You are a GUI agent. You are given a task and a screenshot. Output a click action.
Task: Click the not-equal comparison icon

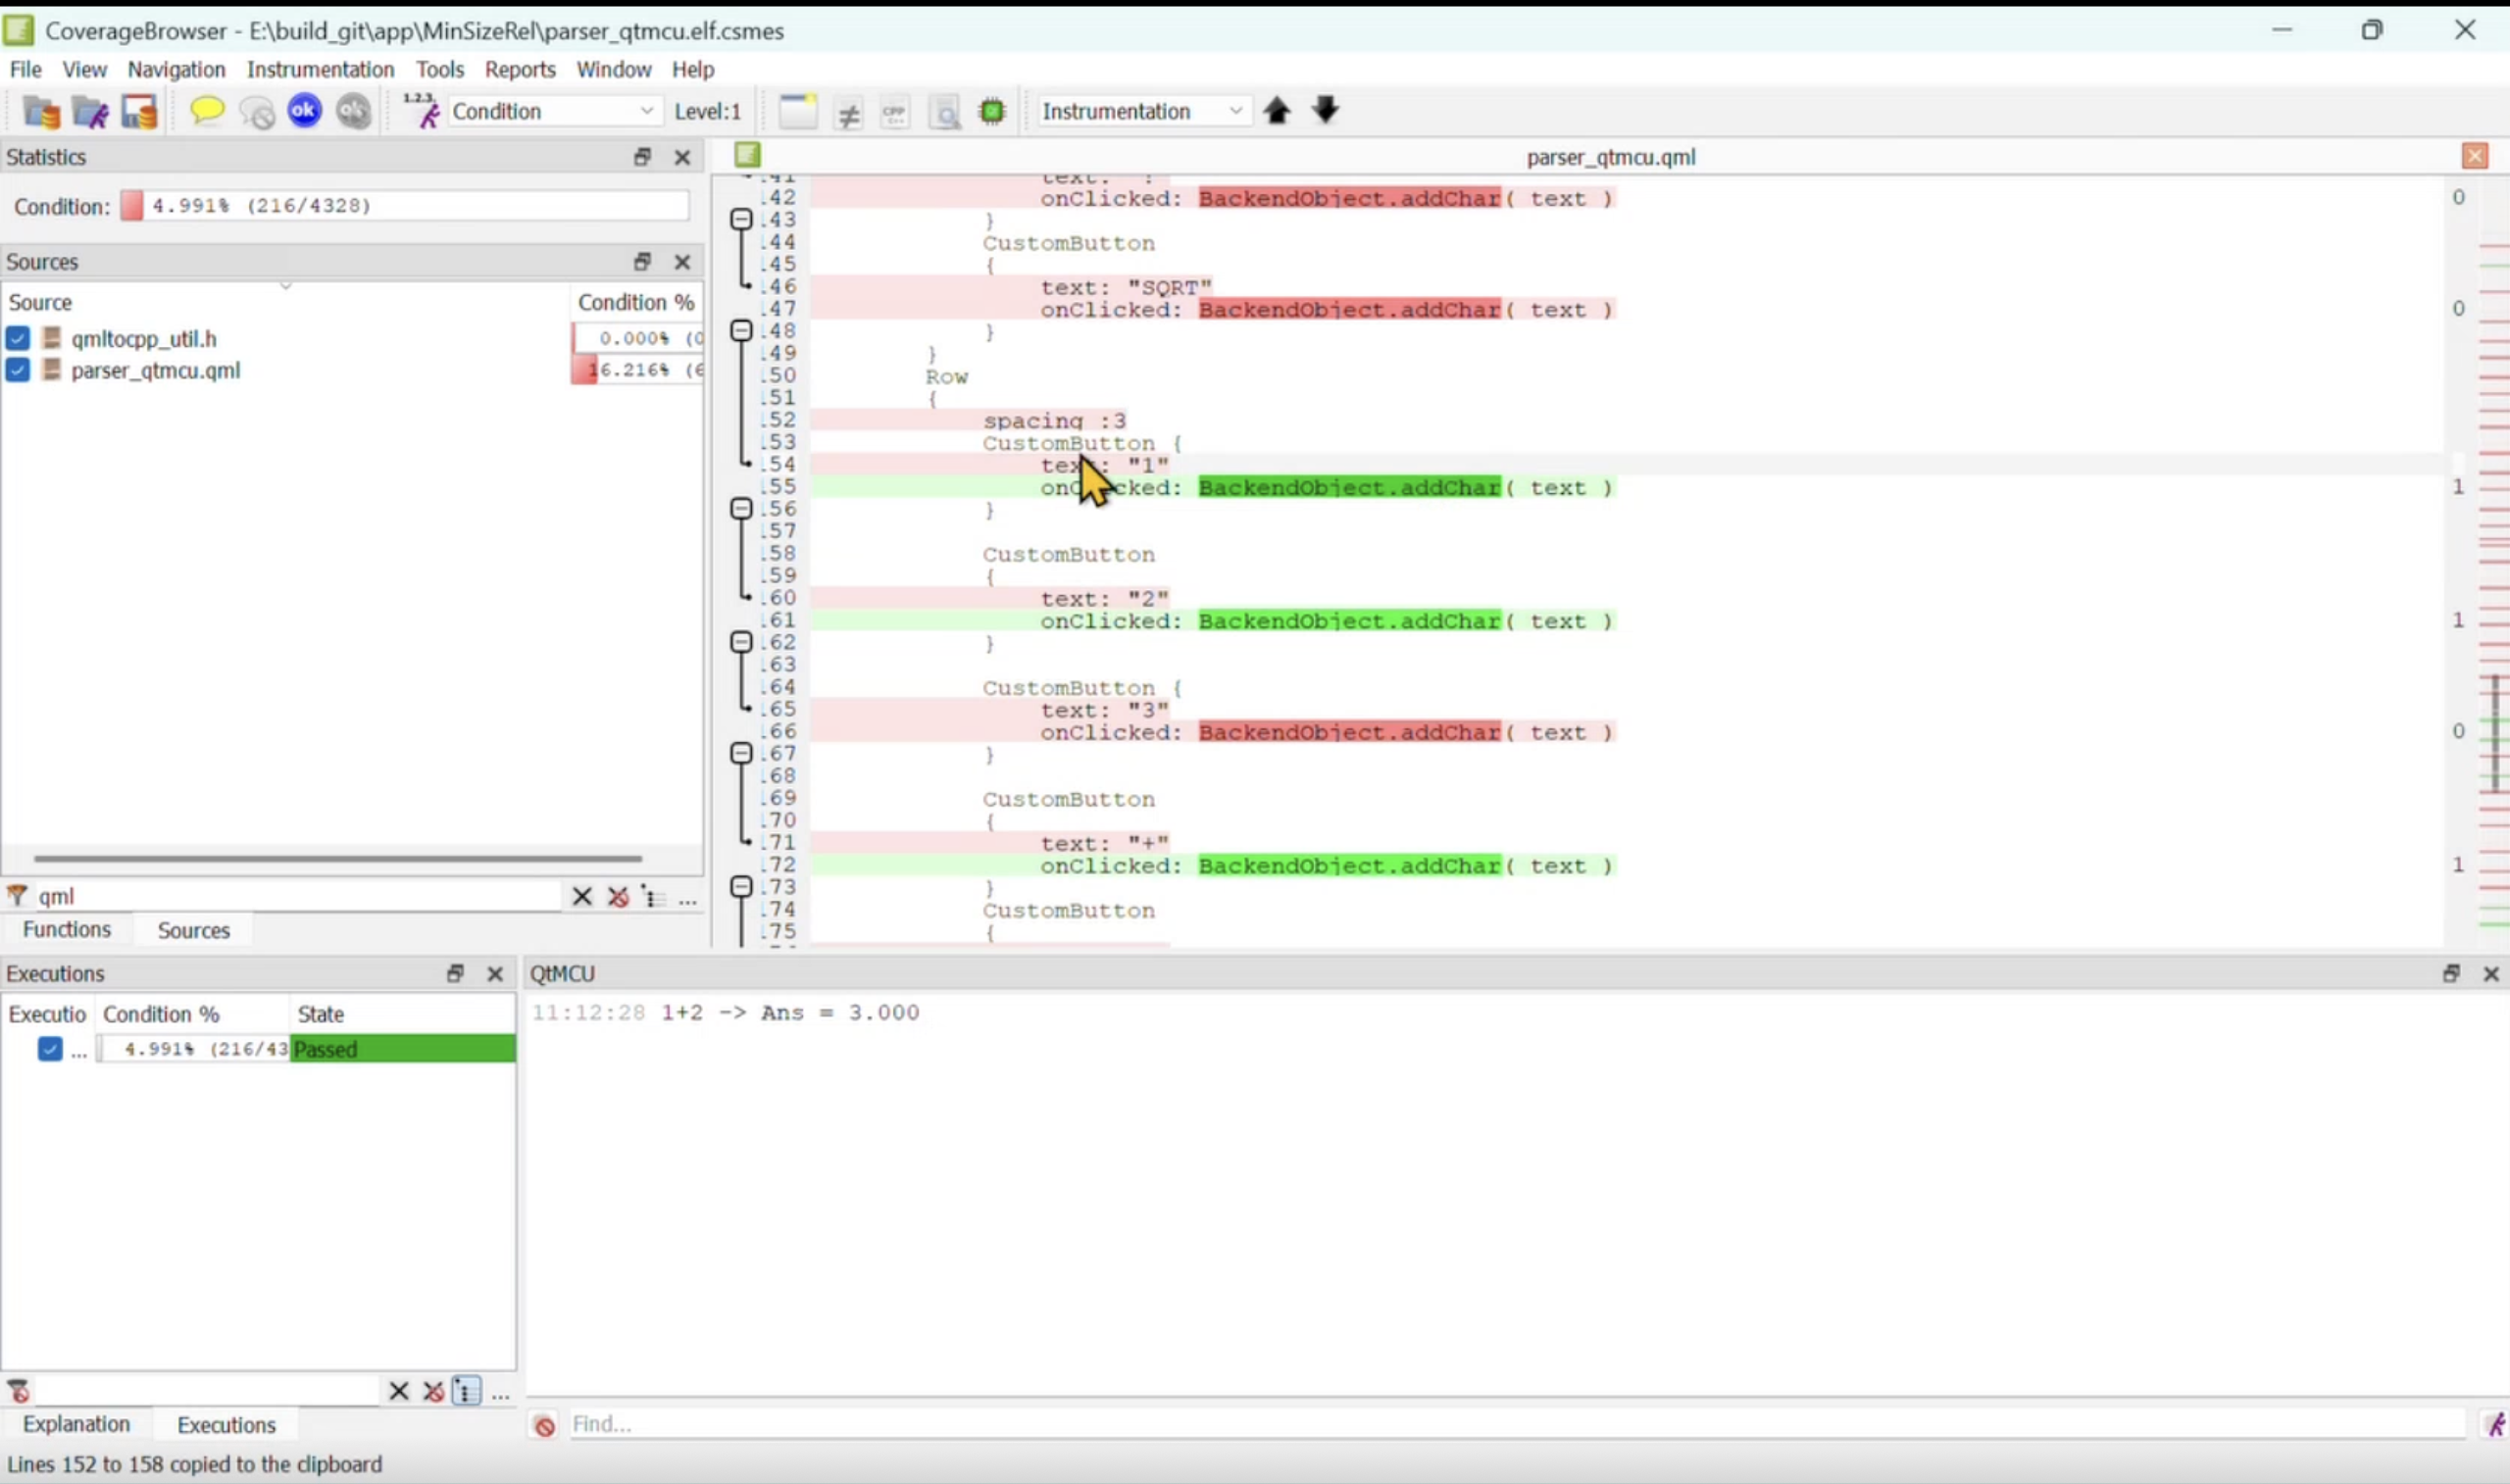pos(848,111)
